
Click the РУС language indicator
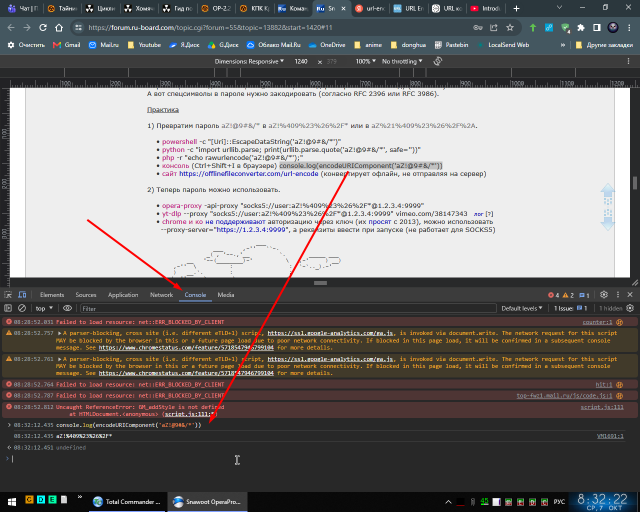point(559,502)
